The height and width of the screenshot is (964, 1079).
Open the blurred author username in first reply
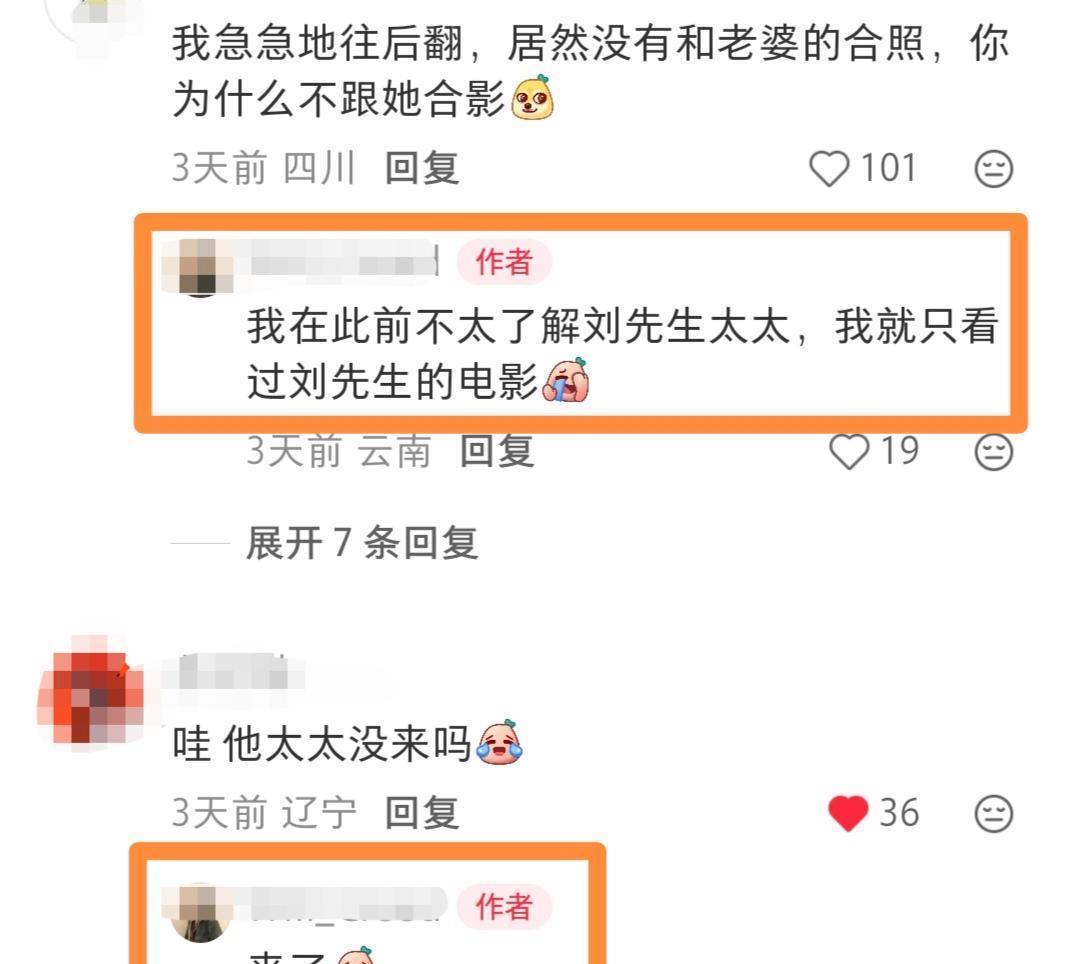(x=343, y=262)
